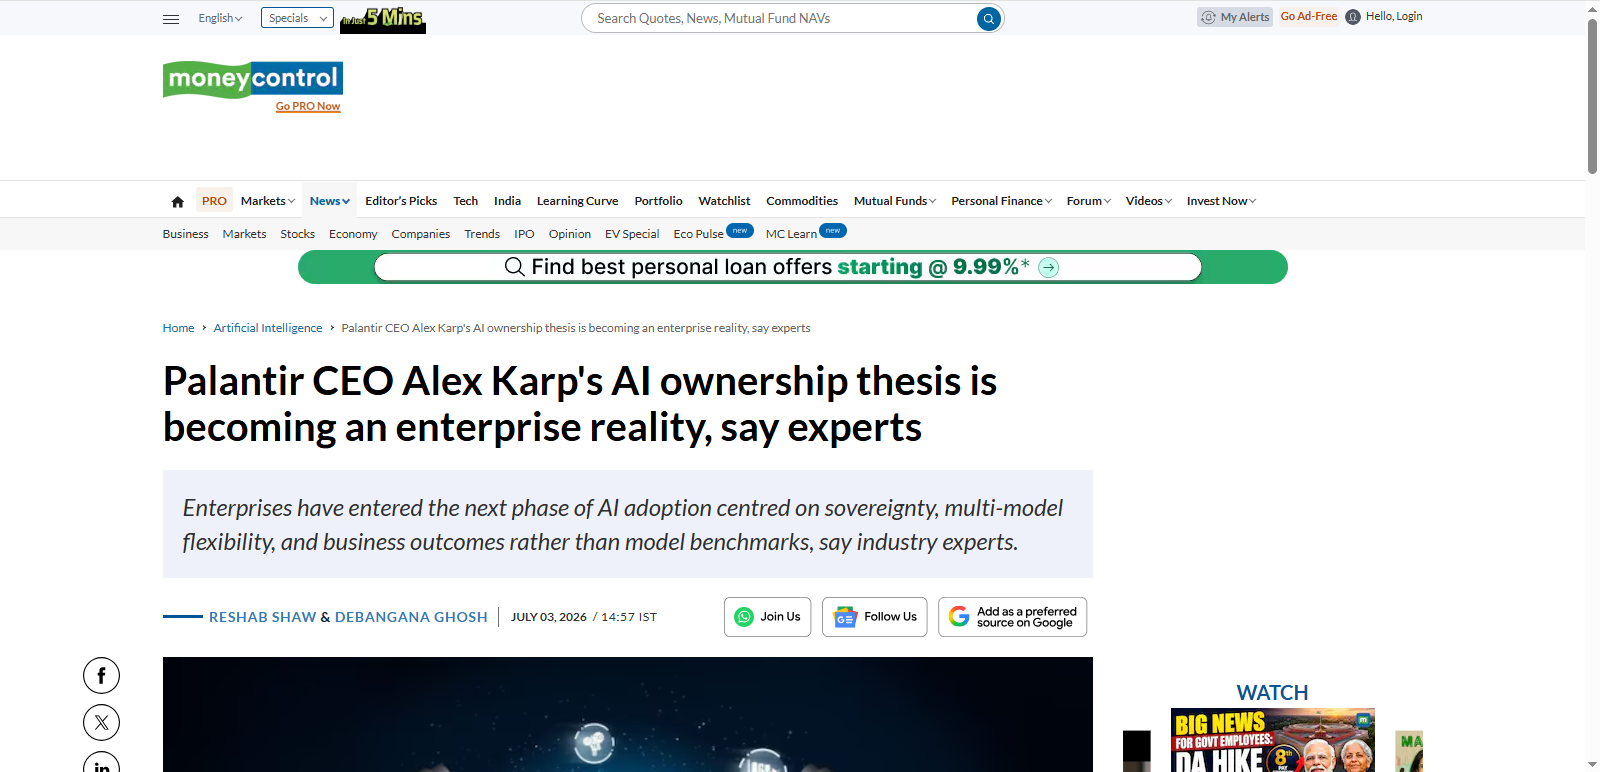This screenshot has width=1600, height=772.
Task: Click the Join Us WhatsApp button
Action: coord(767,617)
